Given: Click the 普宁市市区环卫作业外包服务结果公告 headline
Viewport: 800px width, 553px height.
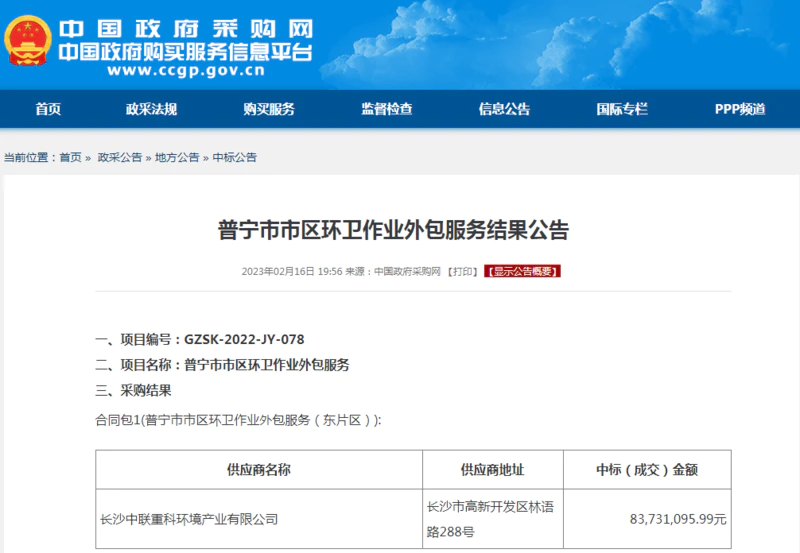Looking at the screenshot, I should (x=393, y=231).
